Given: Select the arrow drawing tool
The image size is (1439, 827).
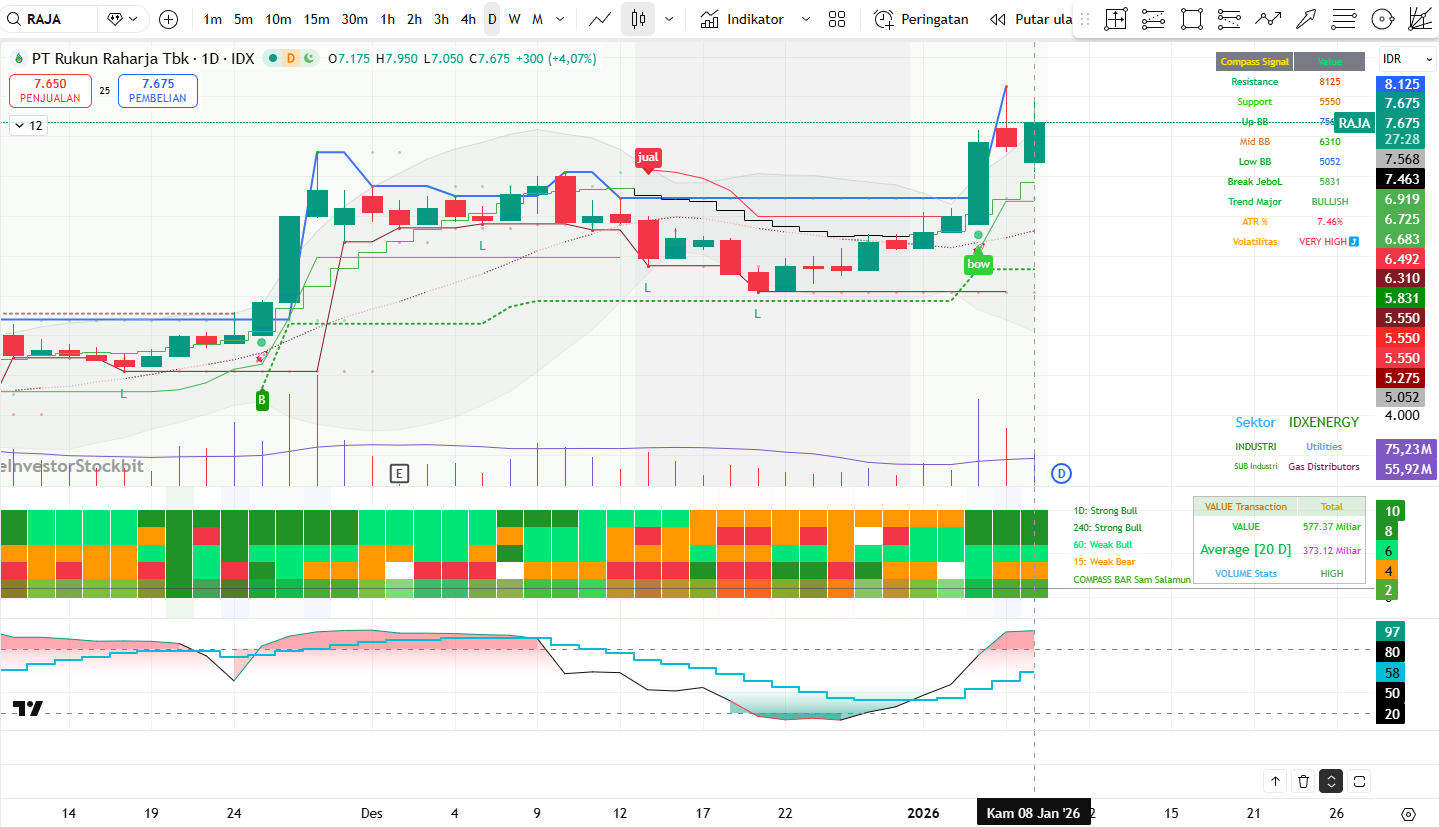Looking at the screenshot, I should (1306, 19).
